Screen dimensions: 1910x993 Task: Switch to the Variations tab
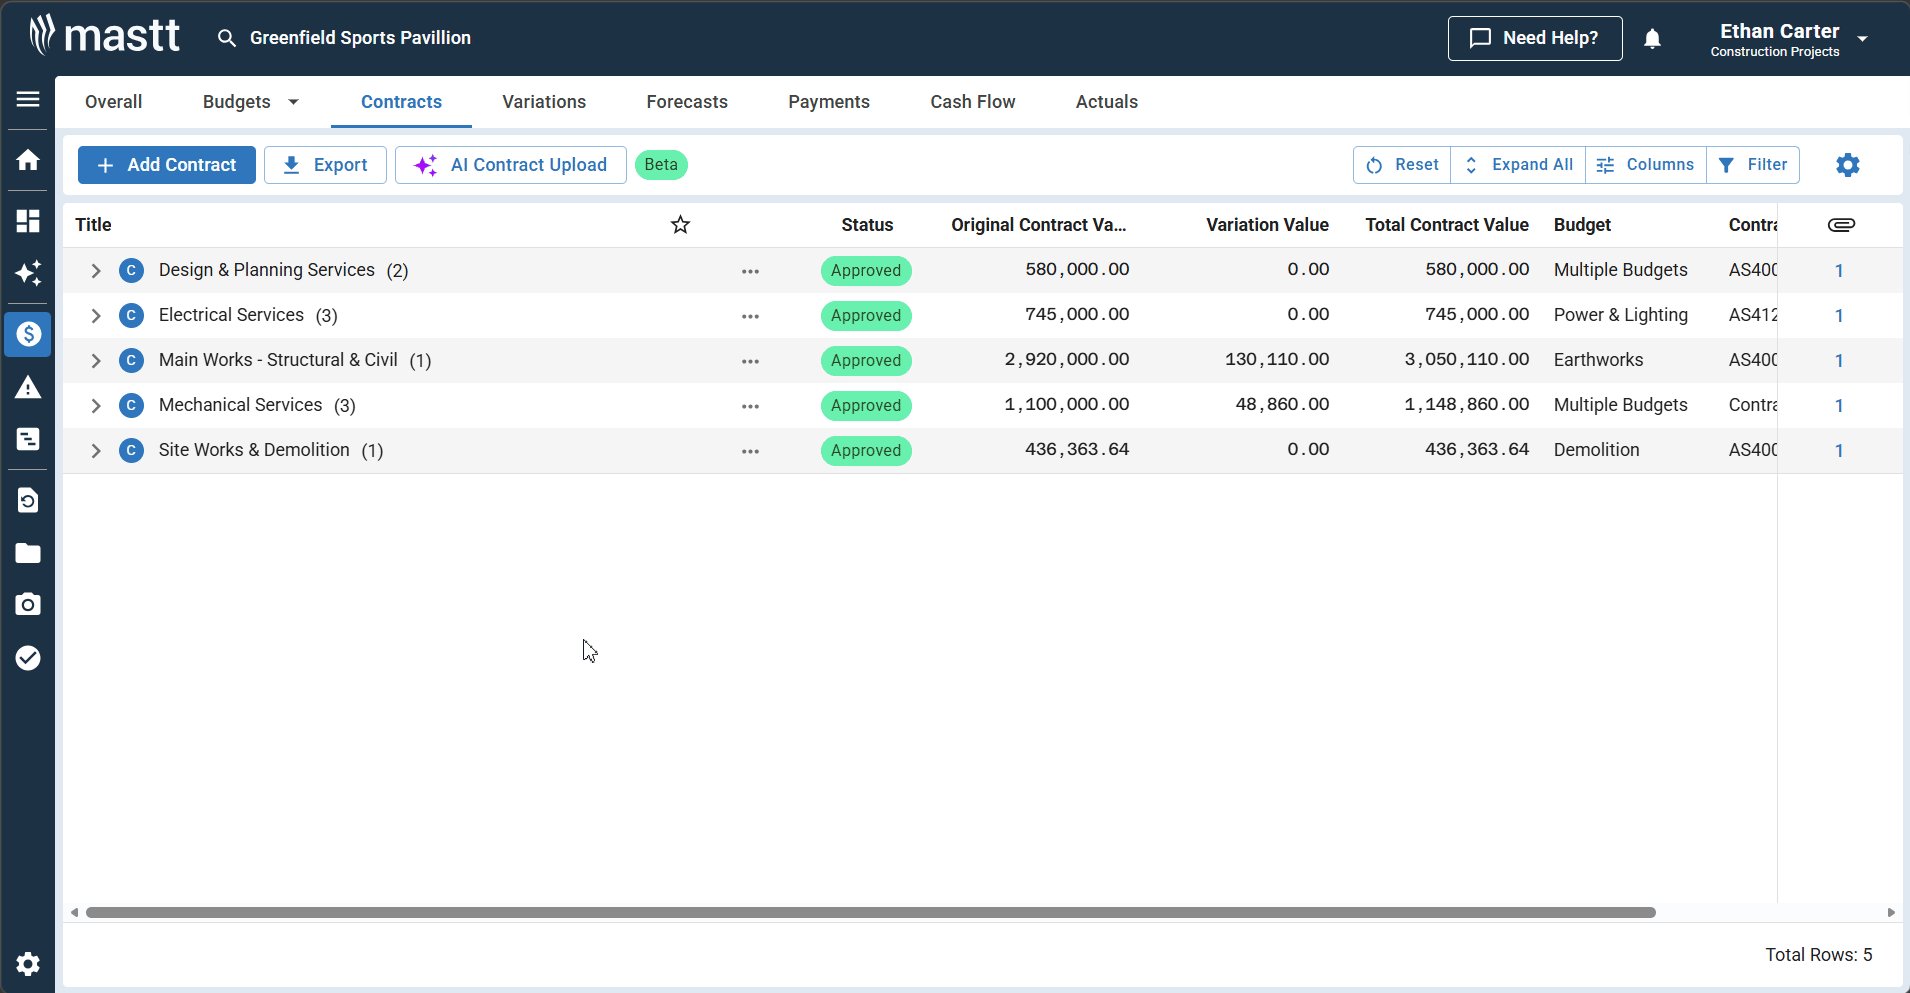tap(544, 102)
